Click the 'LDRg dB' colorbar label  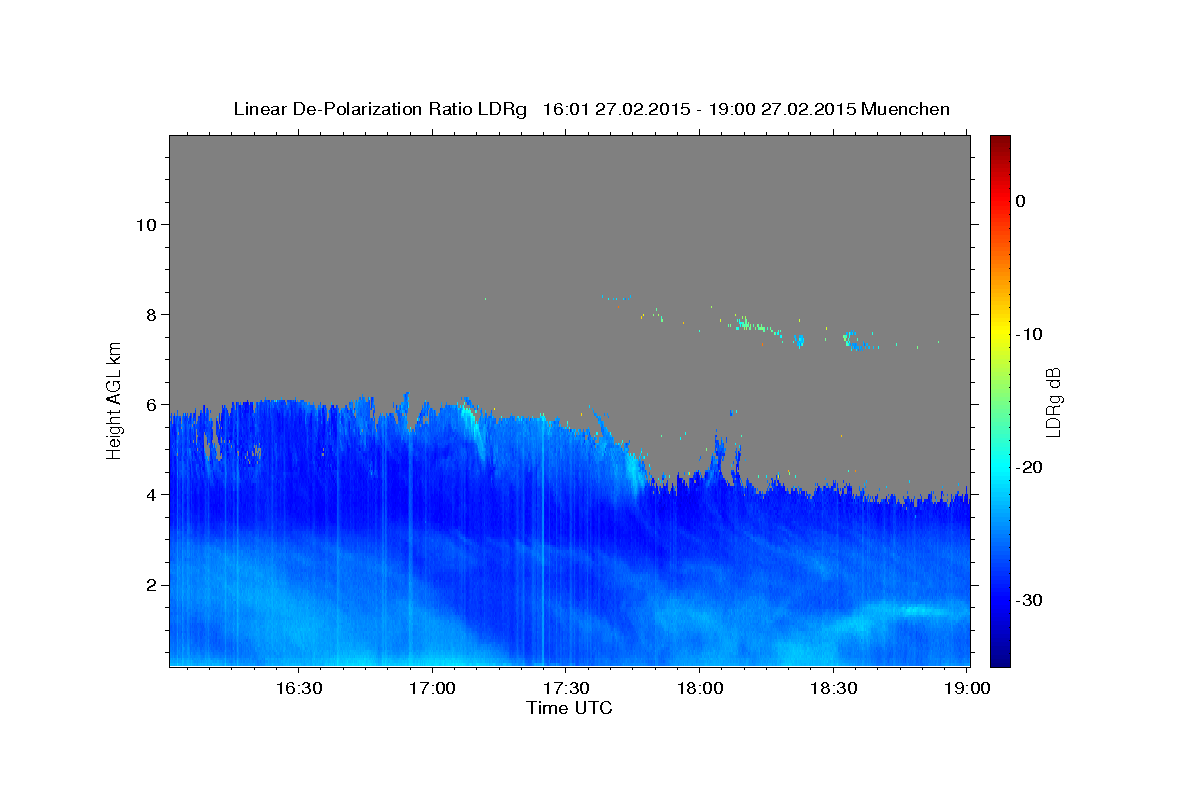(x=1052, y=401)
